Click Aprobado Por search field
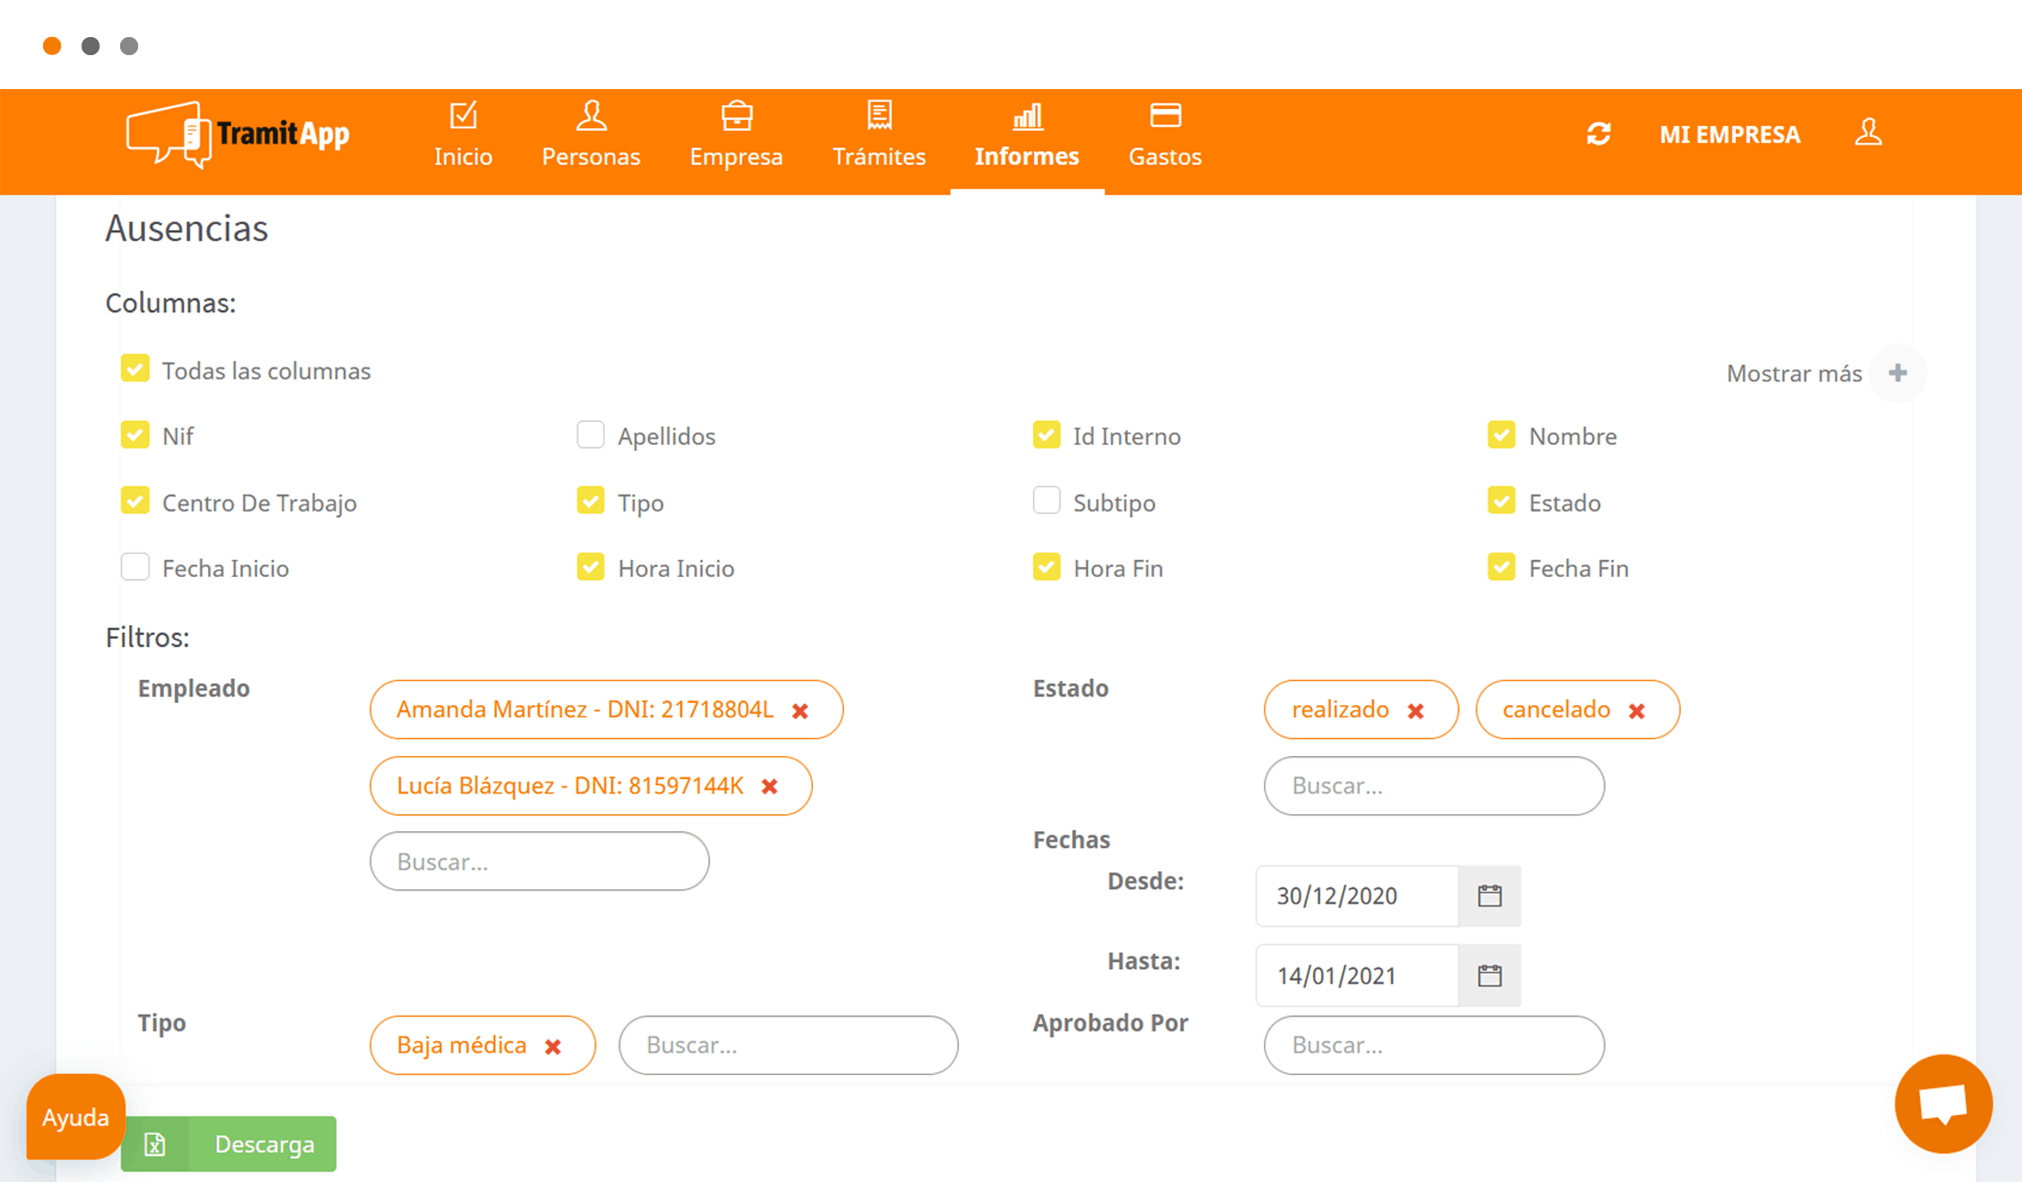 point(1434,1045)
